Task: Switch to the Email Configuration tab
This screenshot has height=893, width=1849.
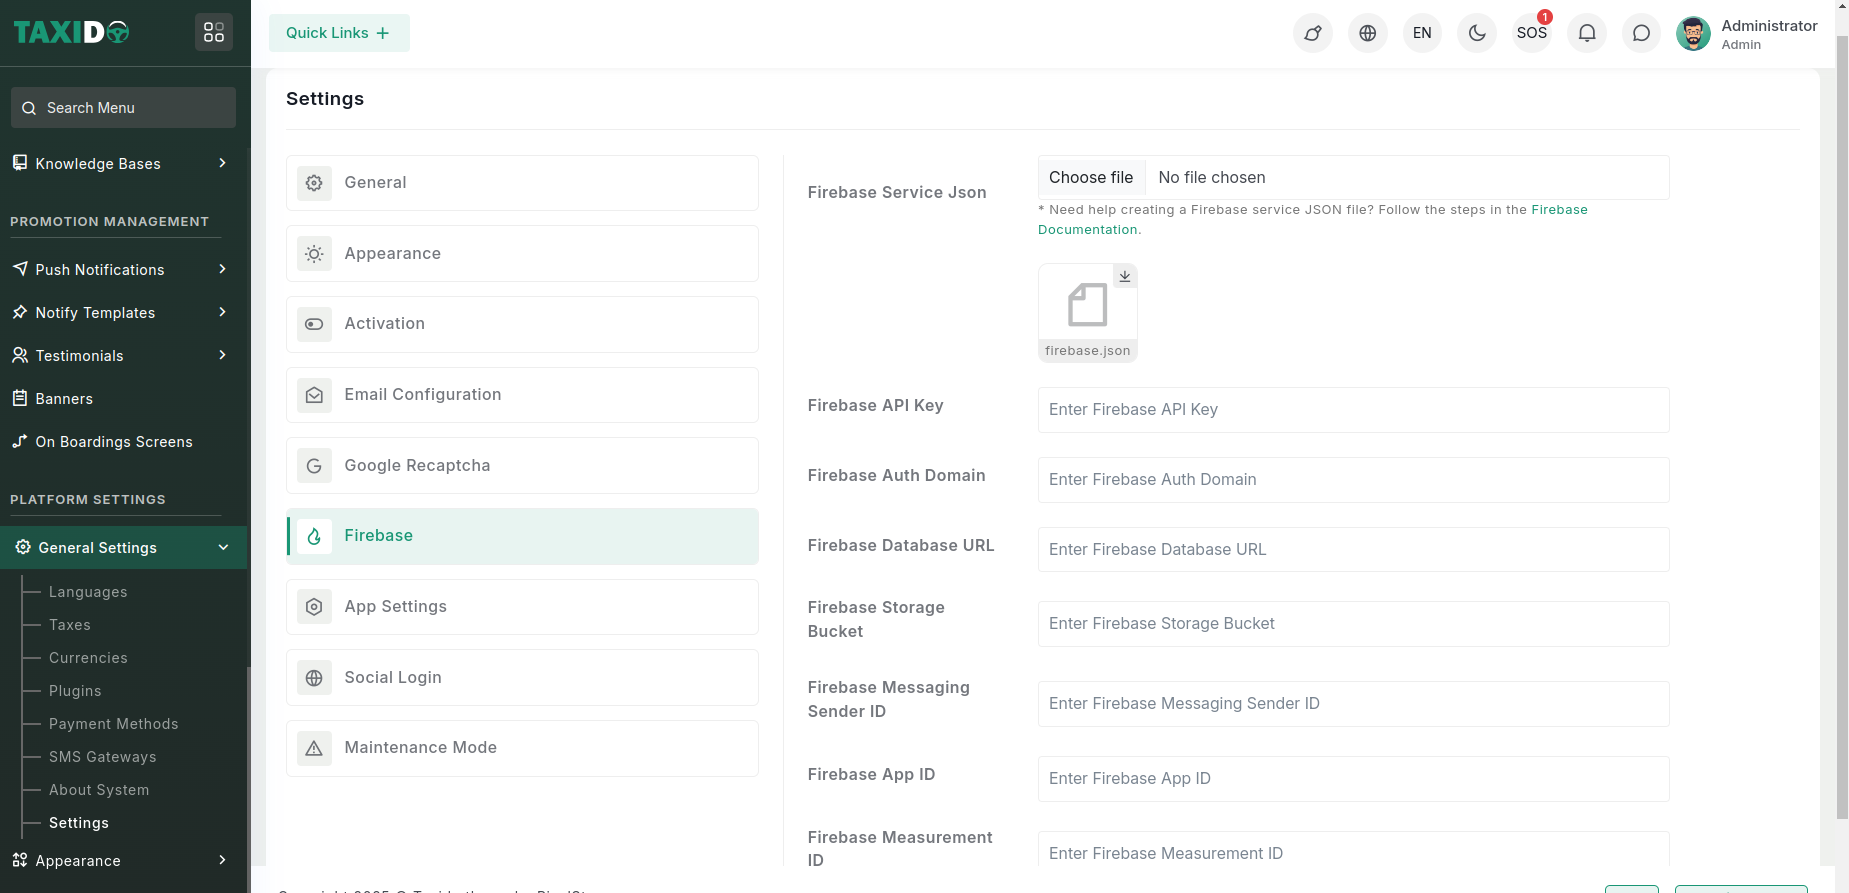Action: click(x=522, y=395)
